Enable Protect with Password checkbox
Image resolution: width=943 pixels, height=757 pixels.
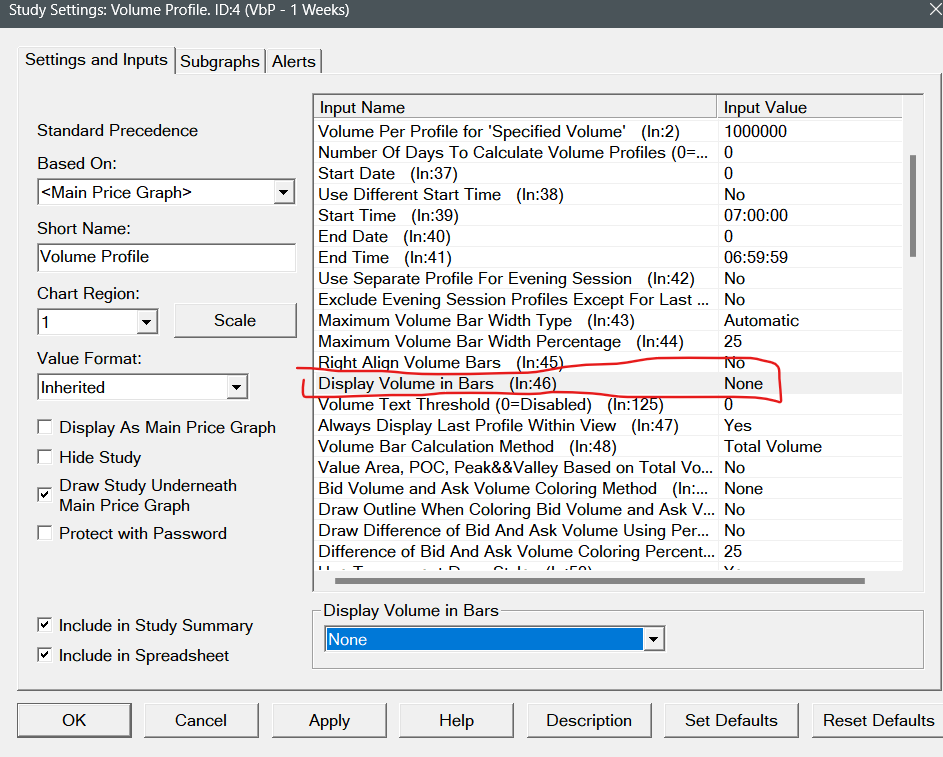[45, 533]
